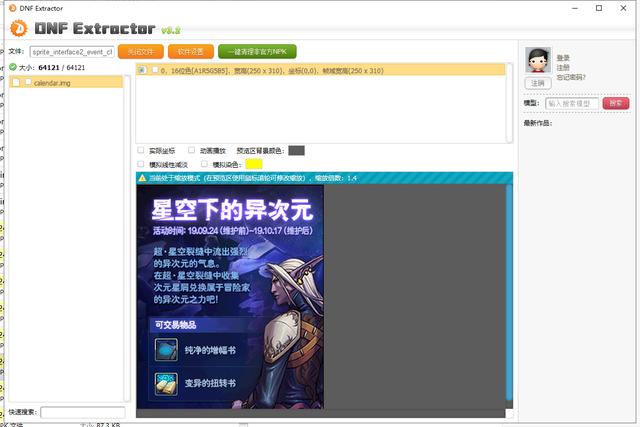Select calendar.img in the file list
The image size is (640, 427).
(66, 82)
